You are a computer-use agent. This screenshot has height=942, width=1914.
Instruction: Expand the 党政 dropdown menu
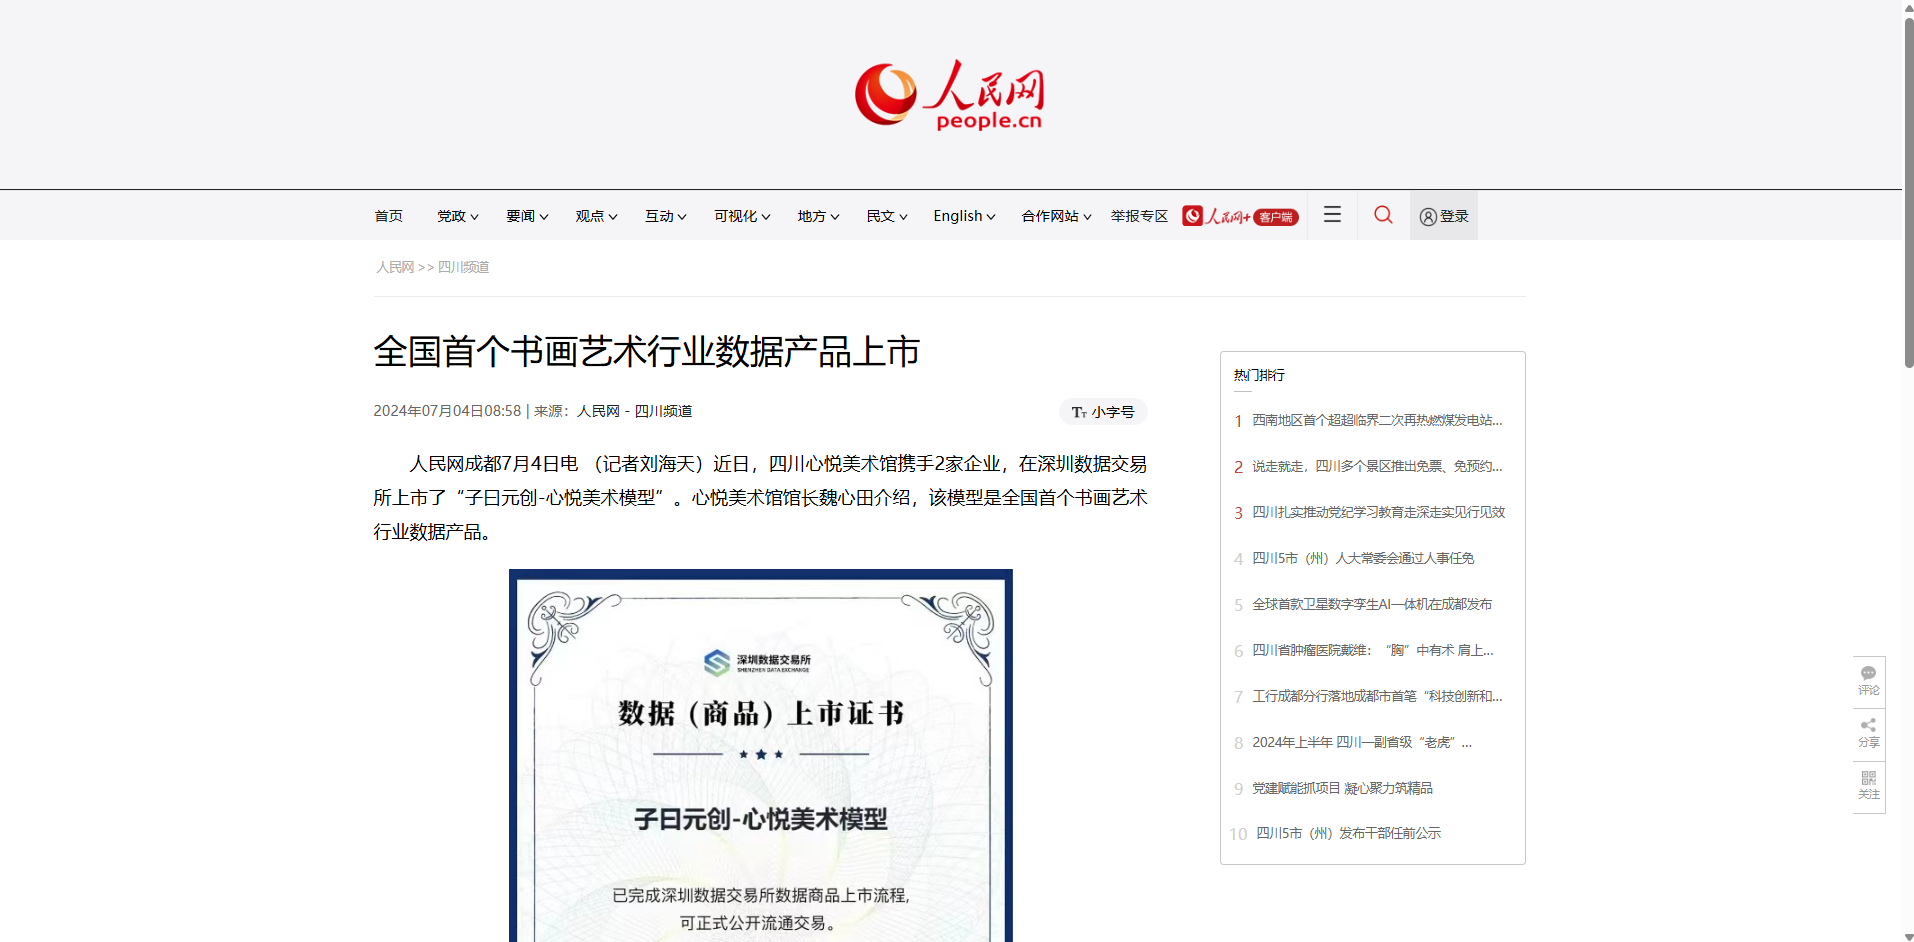click(x=457, y=216)
